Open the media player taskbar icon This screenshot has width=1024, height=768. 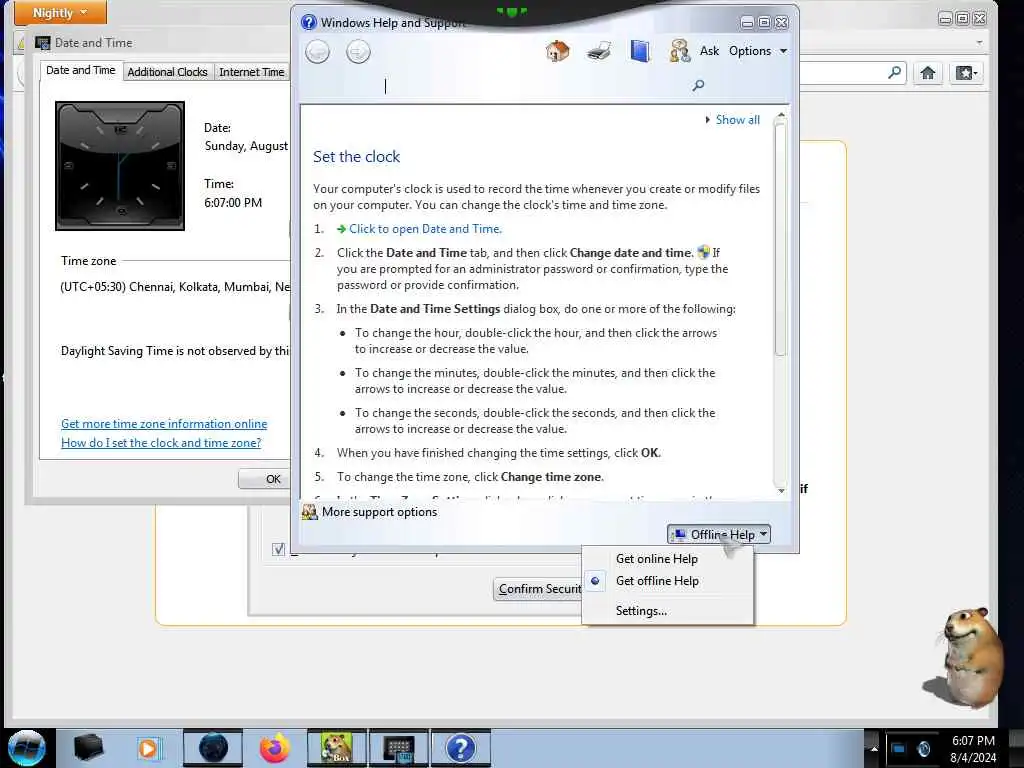pos(148,748)
